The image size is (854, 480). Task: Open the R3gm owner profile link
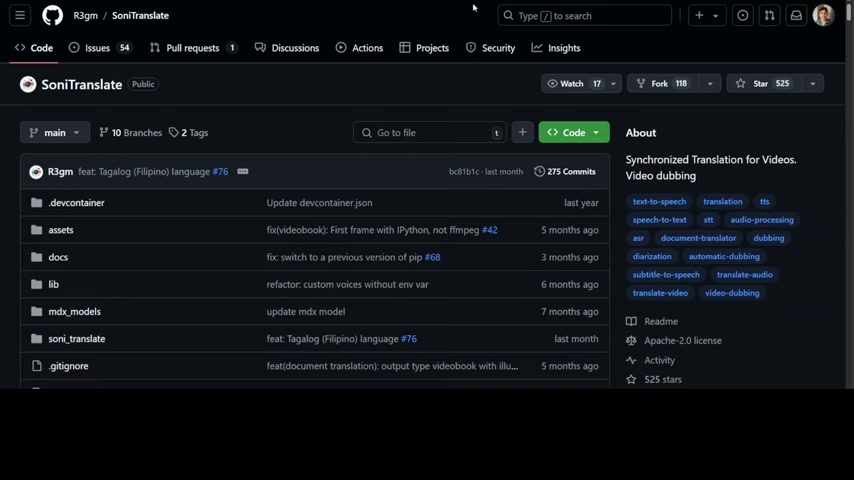(x=86, y=15)
